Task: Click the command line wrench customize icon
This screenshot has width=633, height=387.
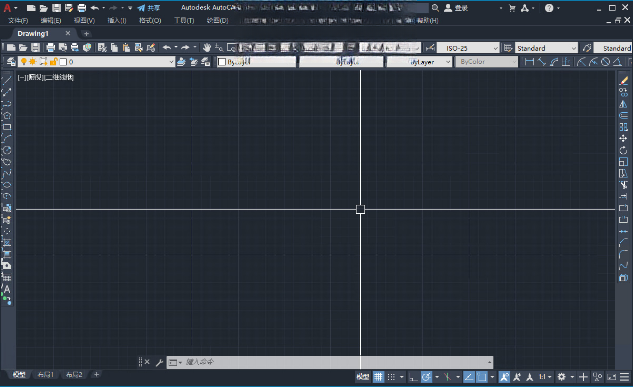Action: [159, 362]
